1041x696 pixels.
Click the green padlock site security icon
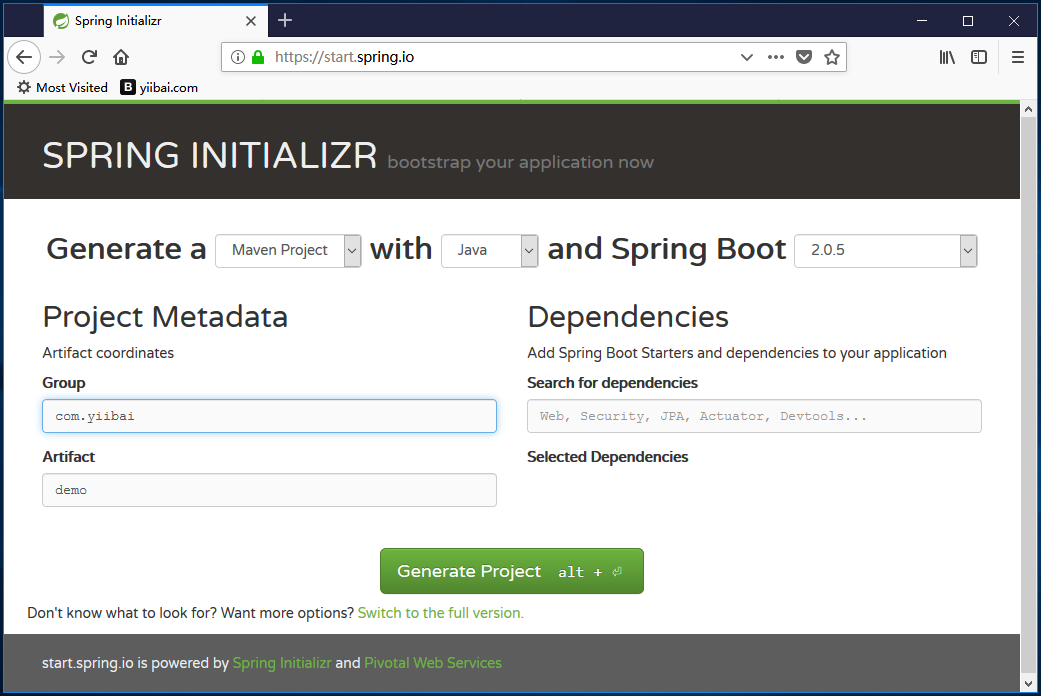tap(258, 57)
